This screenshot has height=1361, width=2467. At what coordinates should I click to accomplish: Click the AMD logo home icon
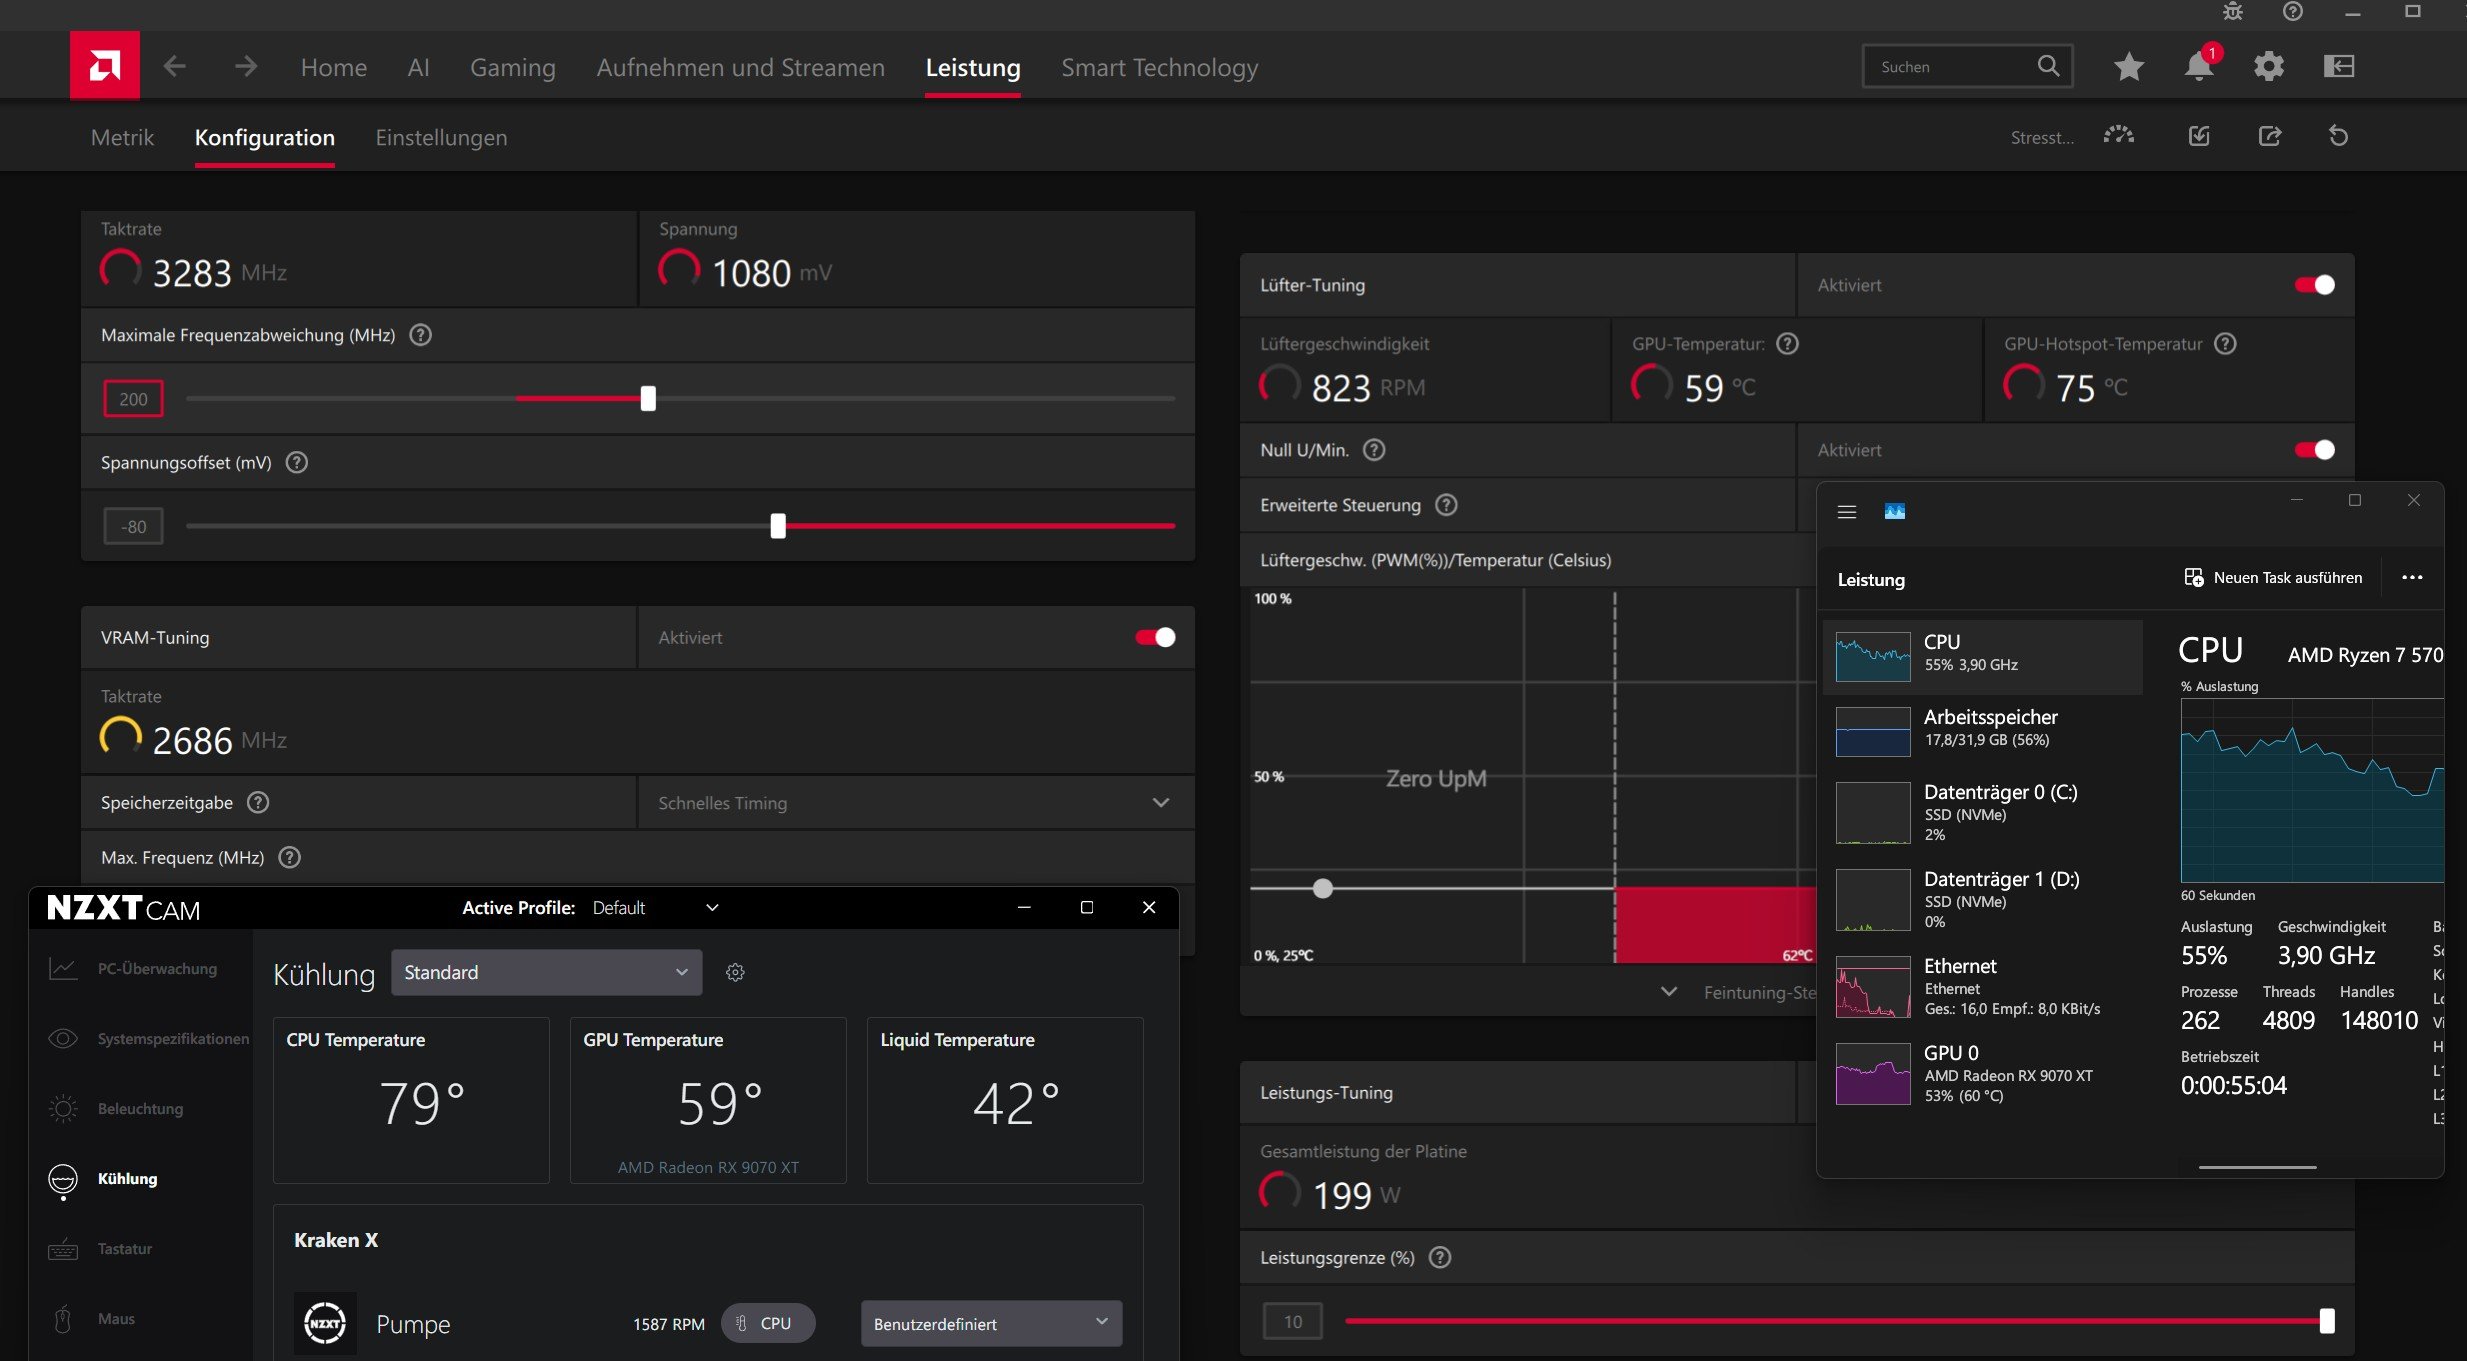click(104, 66)
